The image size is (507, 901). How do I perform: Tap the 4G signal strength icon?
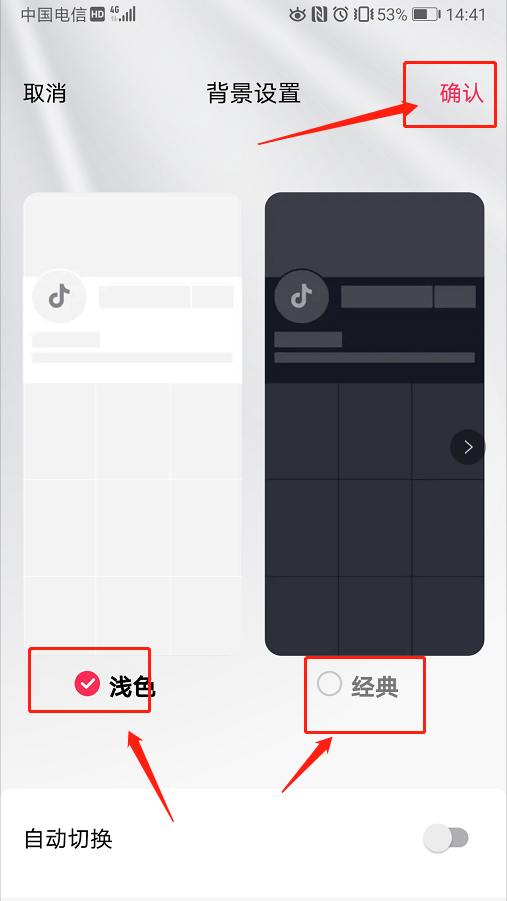122,14
